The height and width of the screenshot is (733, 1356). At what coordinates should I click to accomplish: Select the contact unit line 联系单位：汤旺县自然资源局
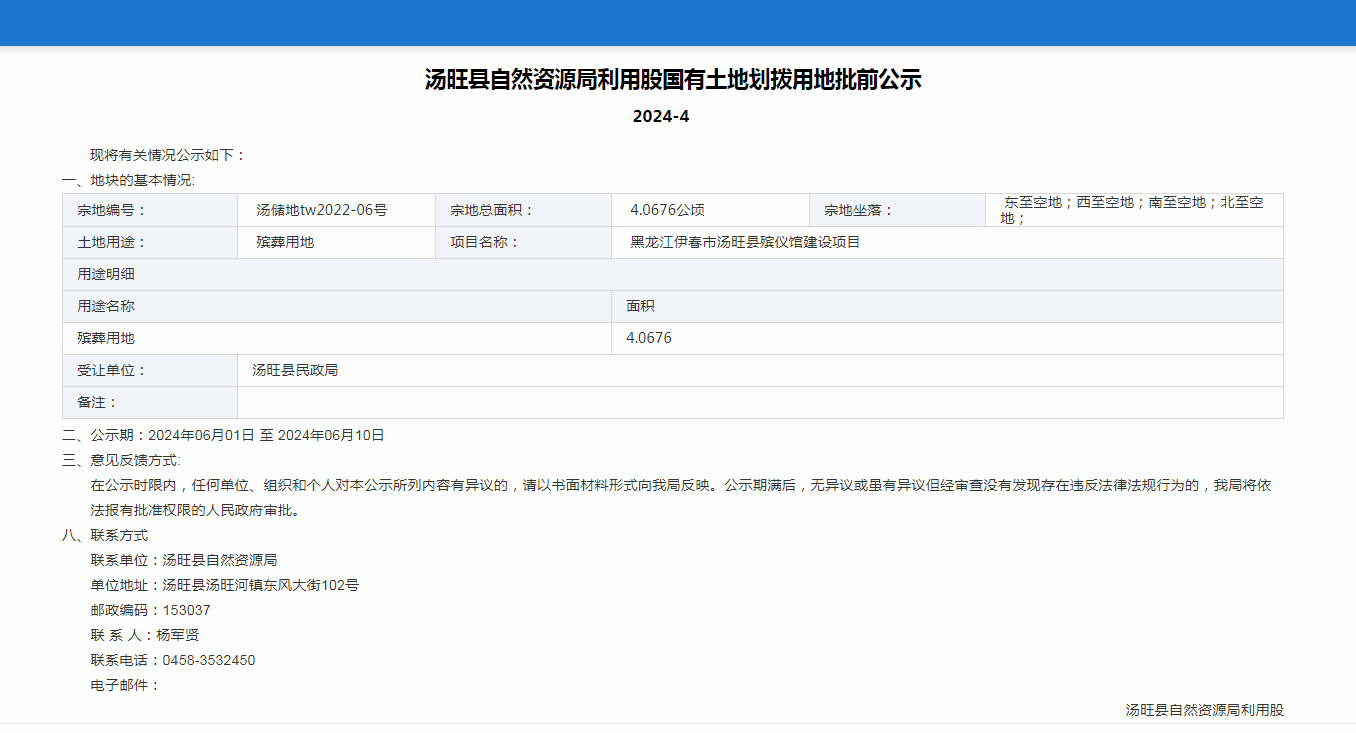(183, 560)
